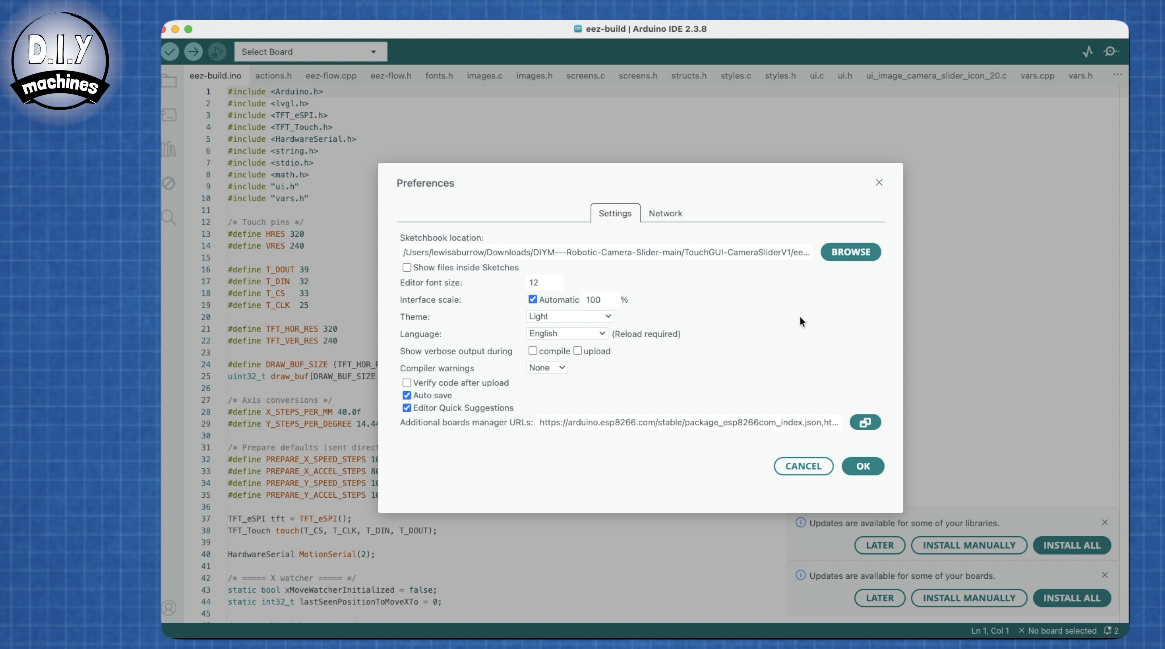Open the images.h editor tab
This screenshot has height=649, width=1165.
pos(534,76)
